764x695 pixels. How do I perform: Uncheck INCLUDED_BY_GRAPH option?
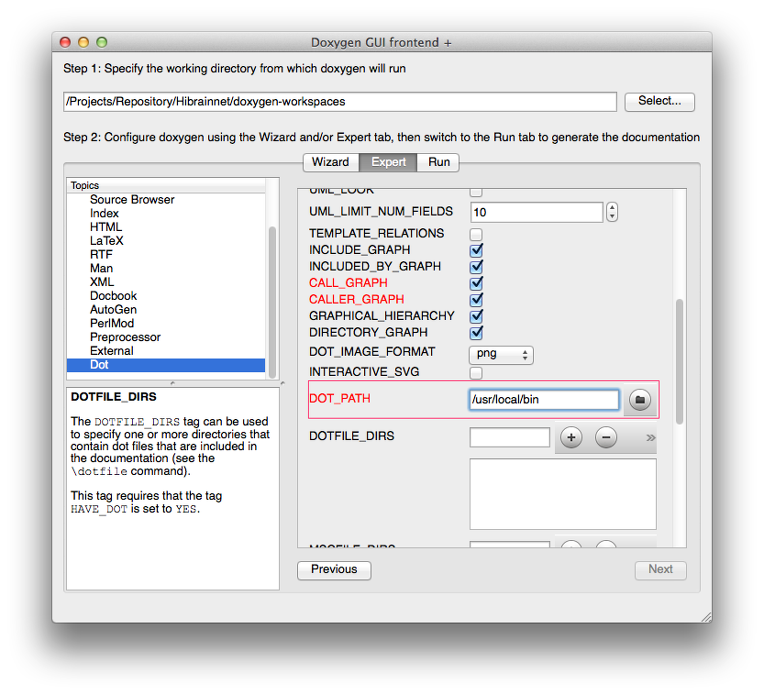pos(476,267)
